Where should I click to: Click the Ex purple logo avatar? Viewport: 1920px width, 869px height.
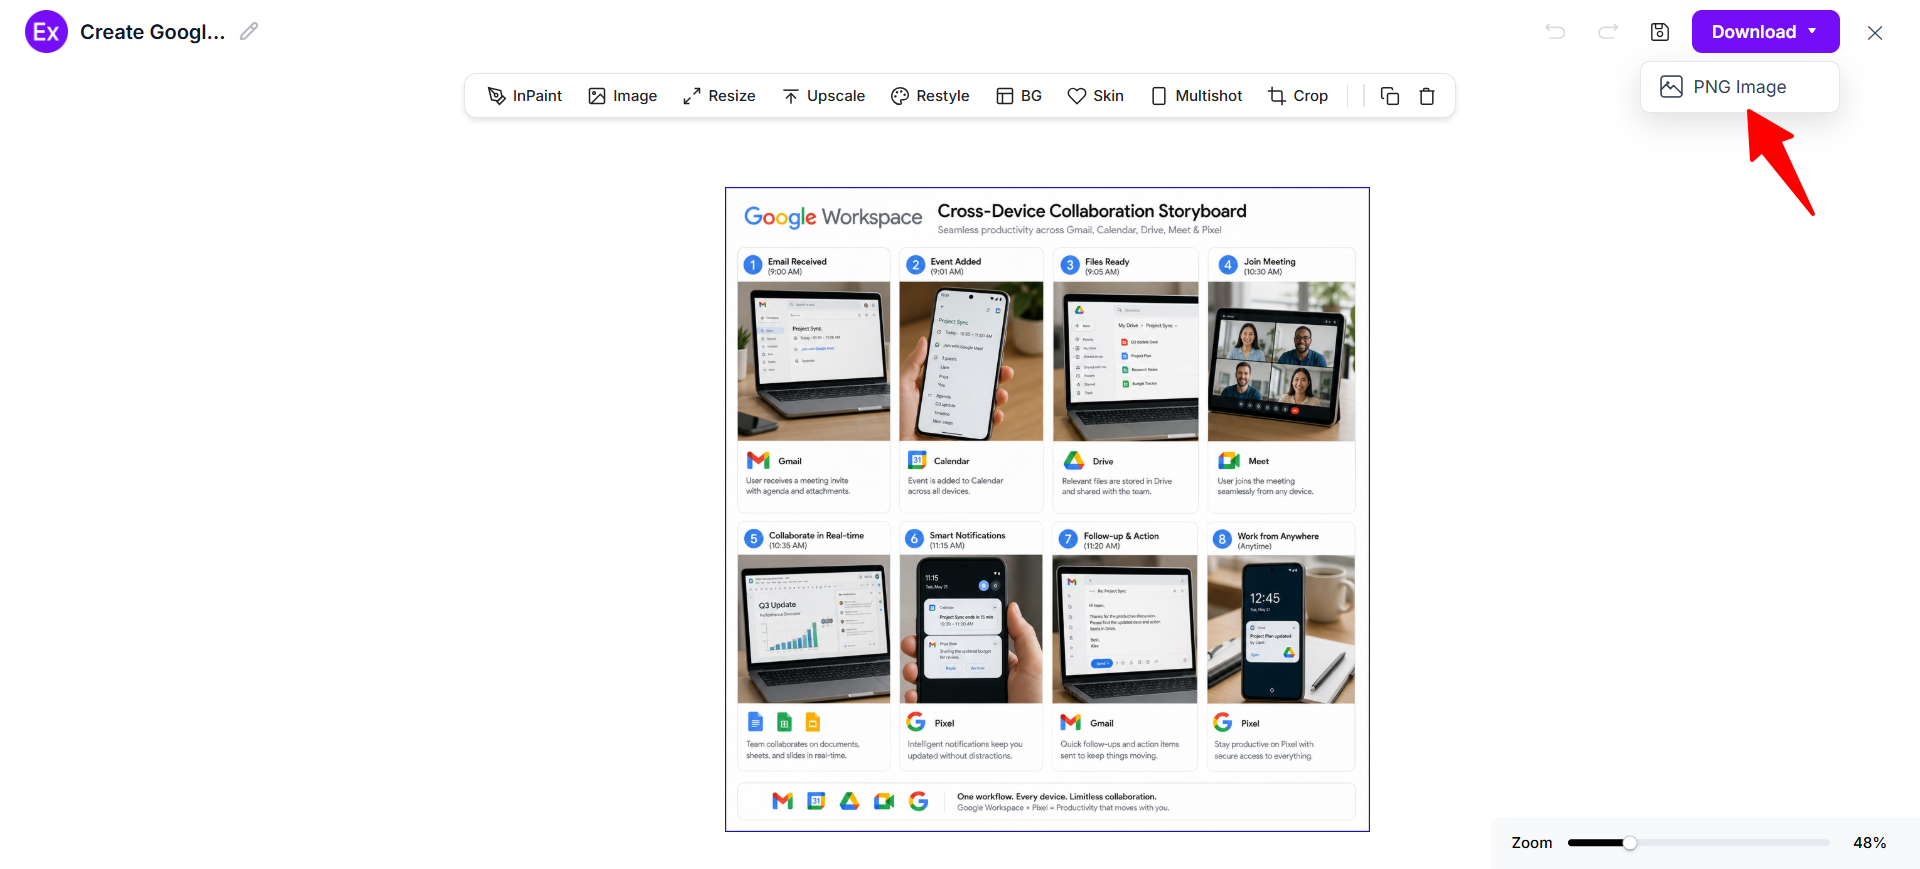pos(46,32)
